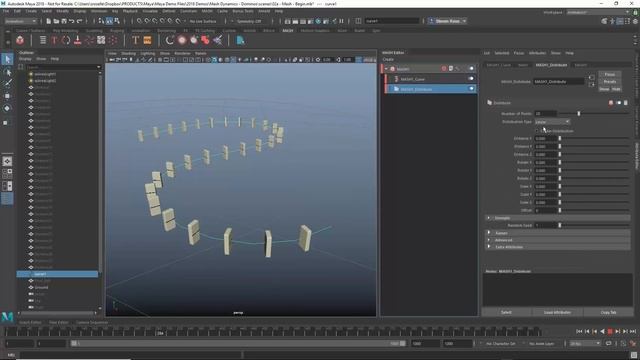Viewport: 640px width, 360px height.
Task: Click the Presets button
Action: click(610, 82)
